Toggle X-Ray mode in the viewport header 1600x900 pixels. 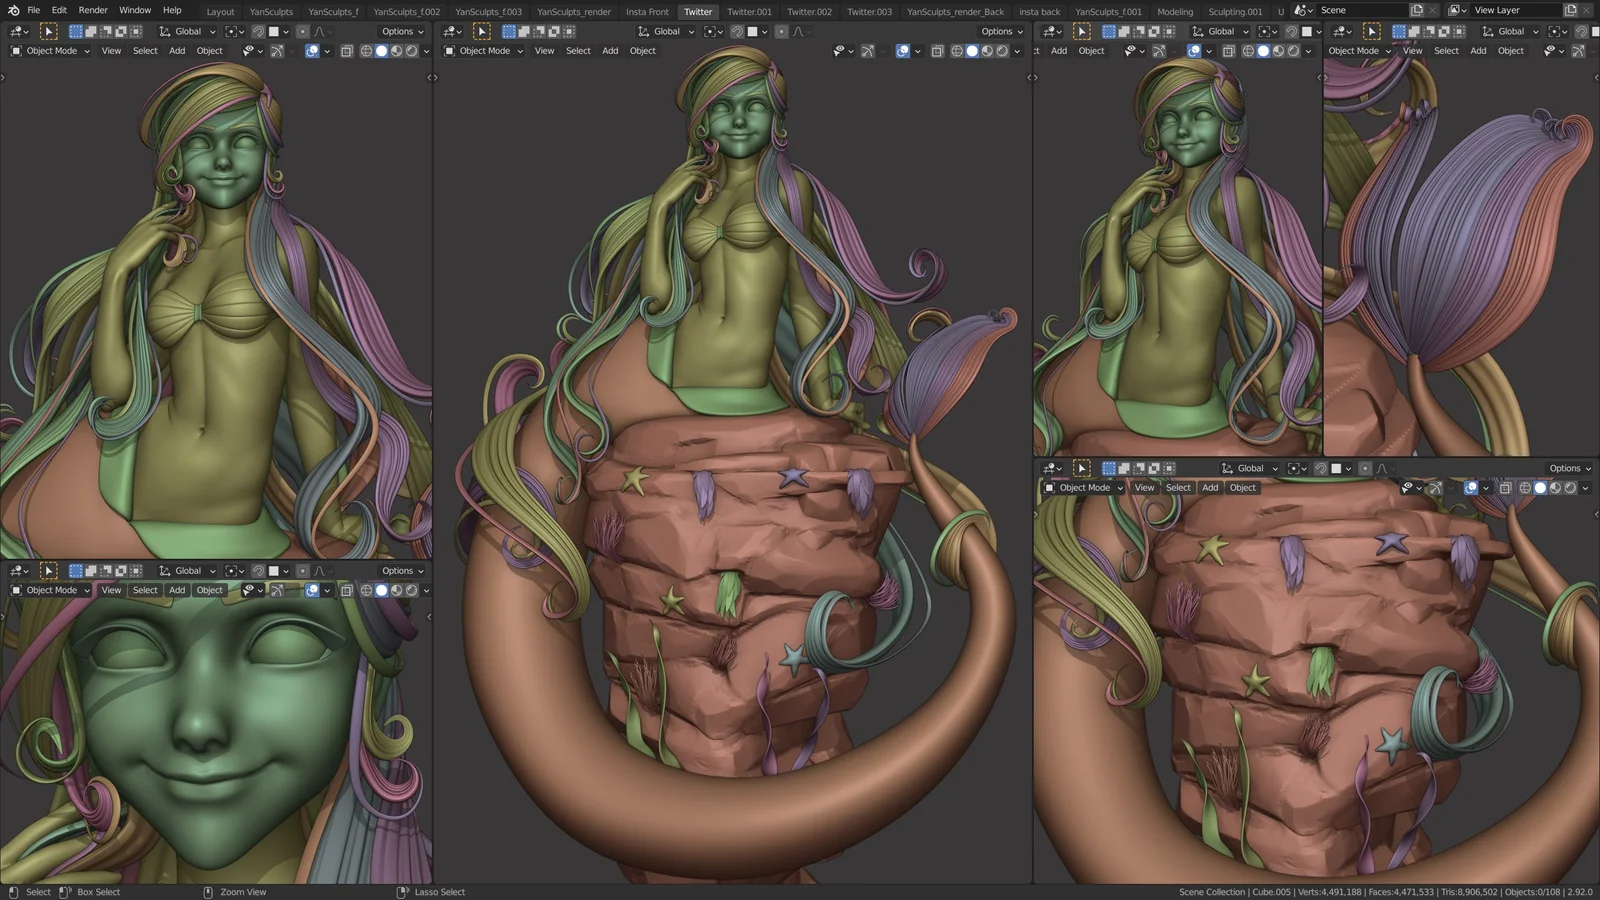tap(346, 51)
